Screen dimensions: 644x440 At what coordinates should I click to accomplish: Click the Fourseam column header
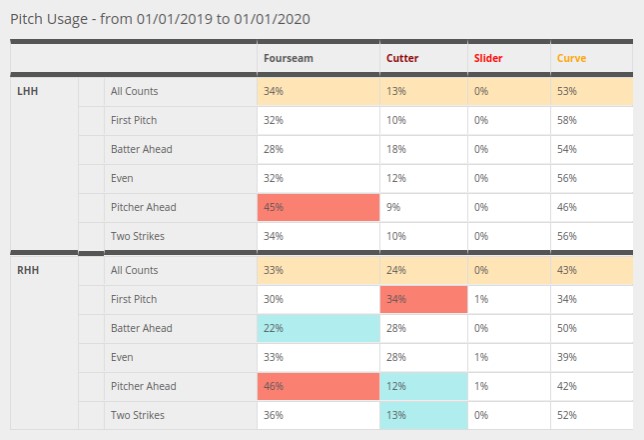click(x=288, y=58)
